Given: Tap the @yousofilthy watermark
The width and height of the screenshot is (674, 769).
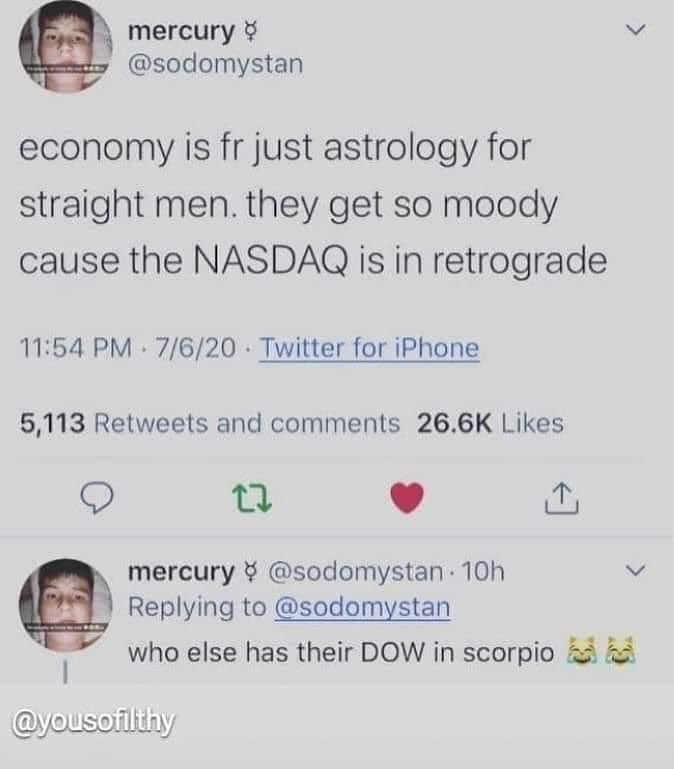Looking at the screenshot, I should [93, 722].
